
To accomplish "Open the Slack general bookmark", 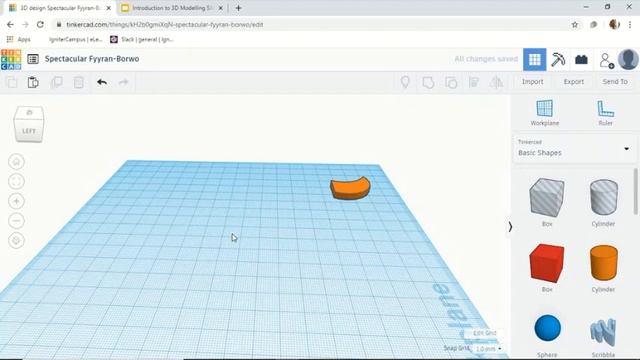I will tap(142, 39).
